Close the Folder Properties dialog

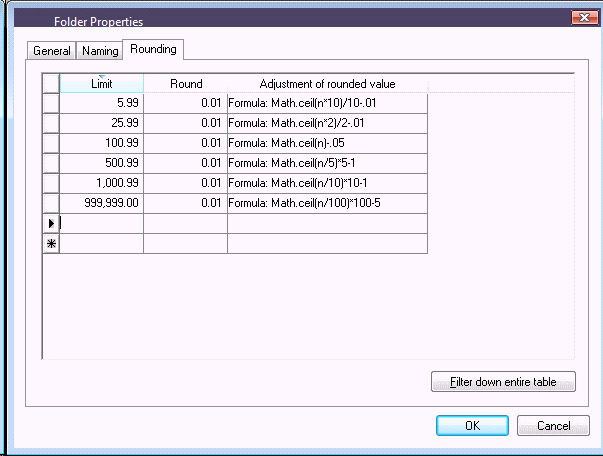click(x=582, y=18)
